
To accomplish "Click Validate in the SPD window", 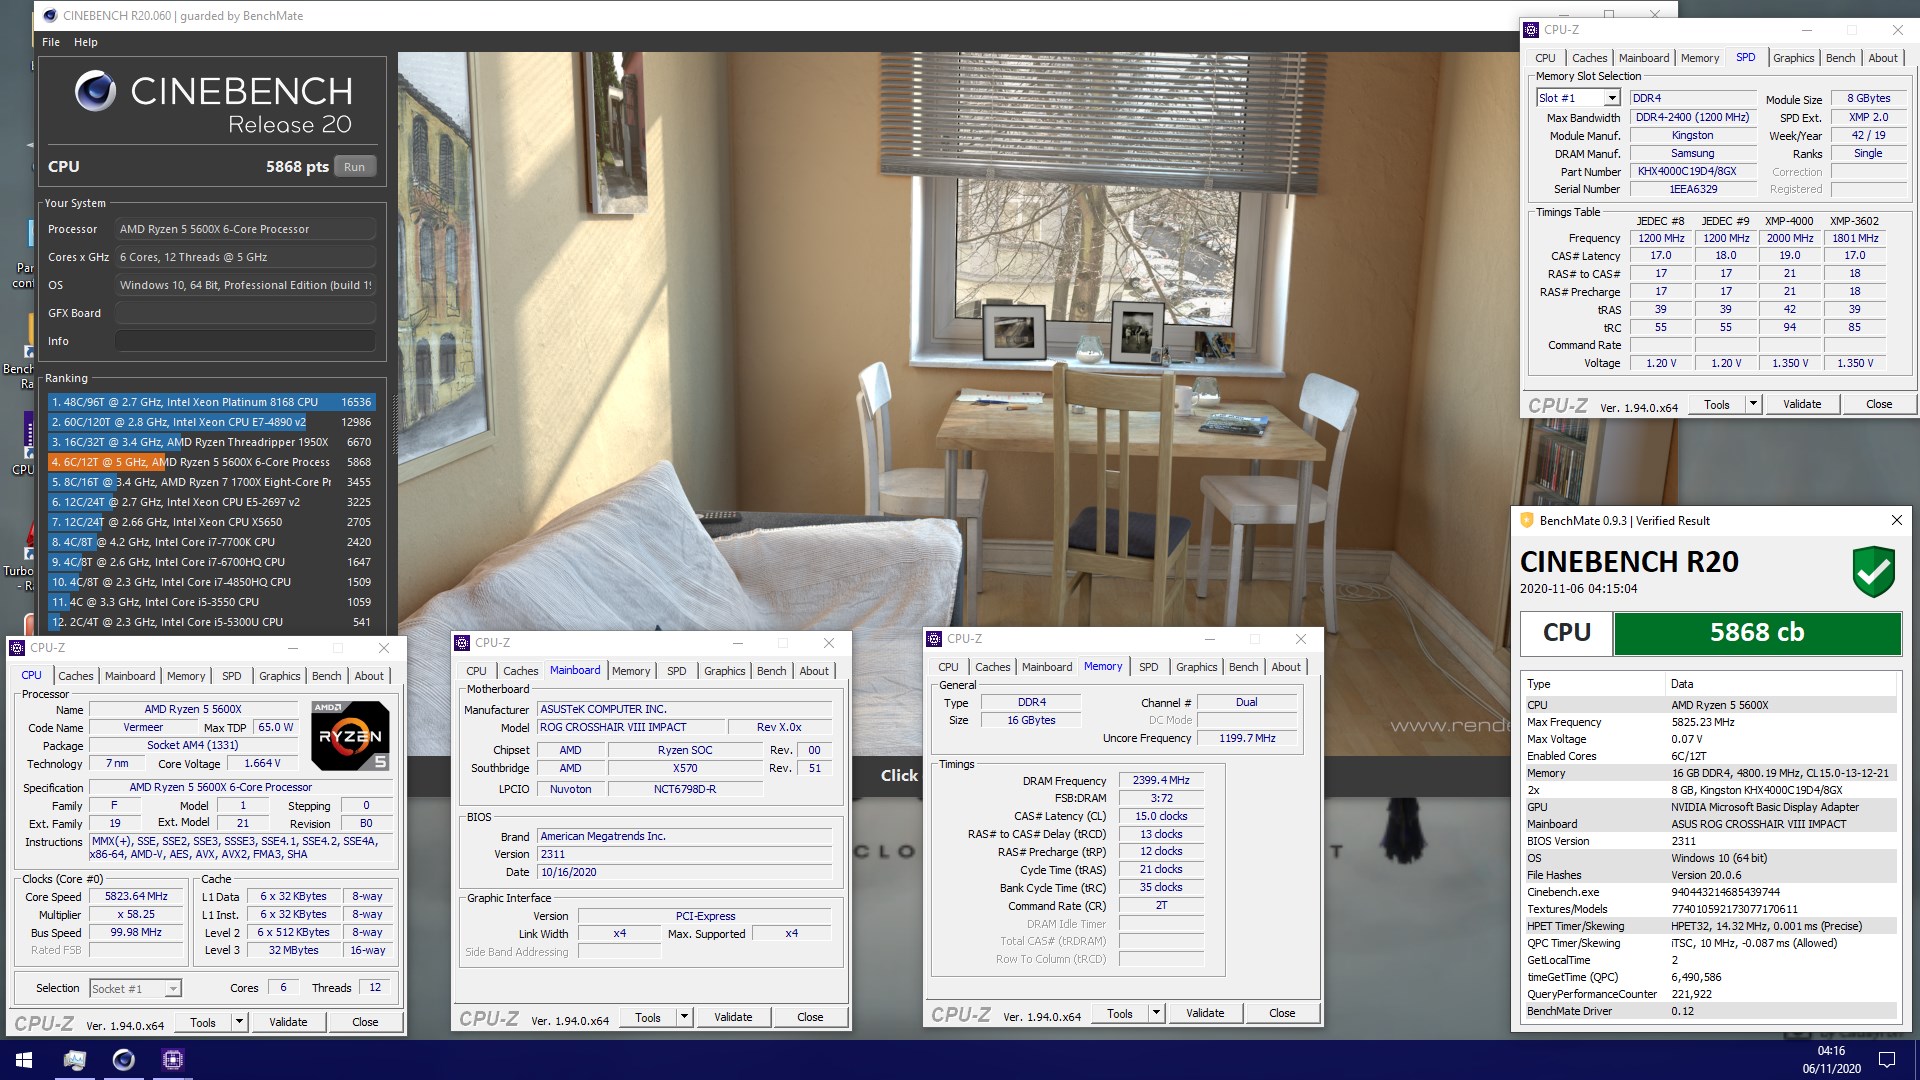I will click(1802, 404).
